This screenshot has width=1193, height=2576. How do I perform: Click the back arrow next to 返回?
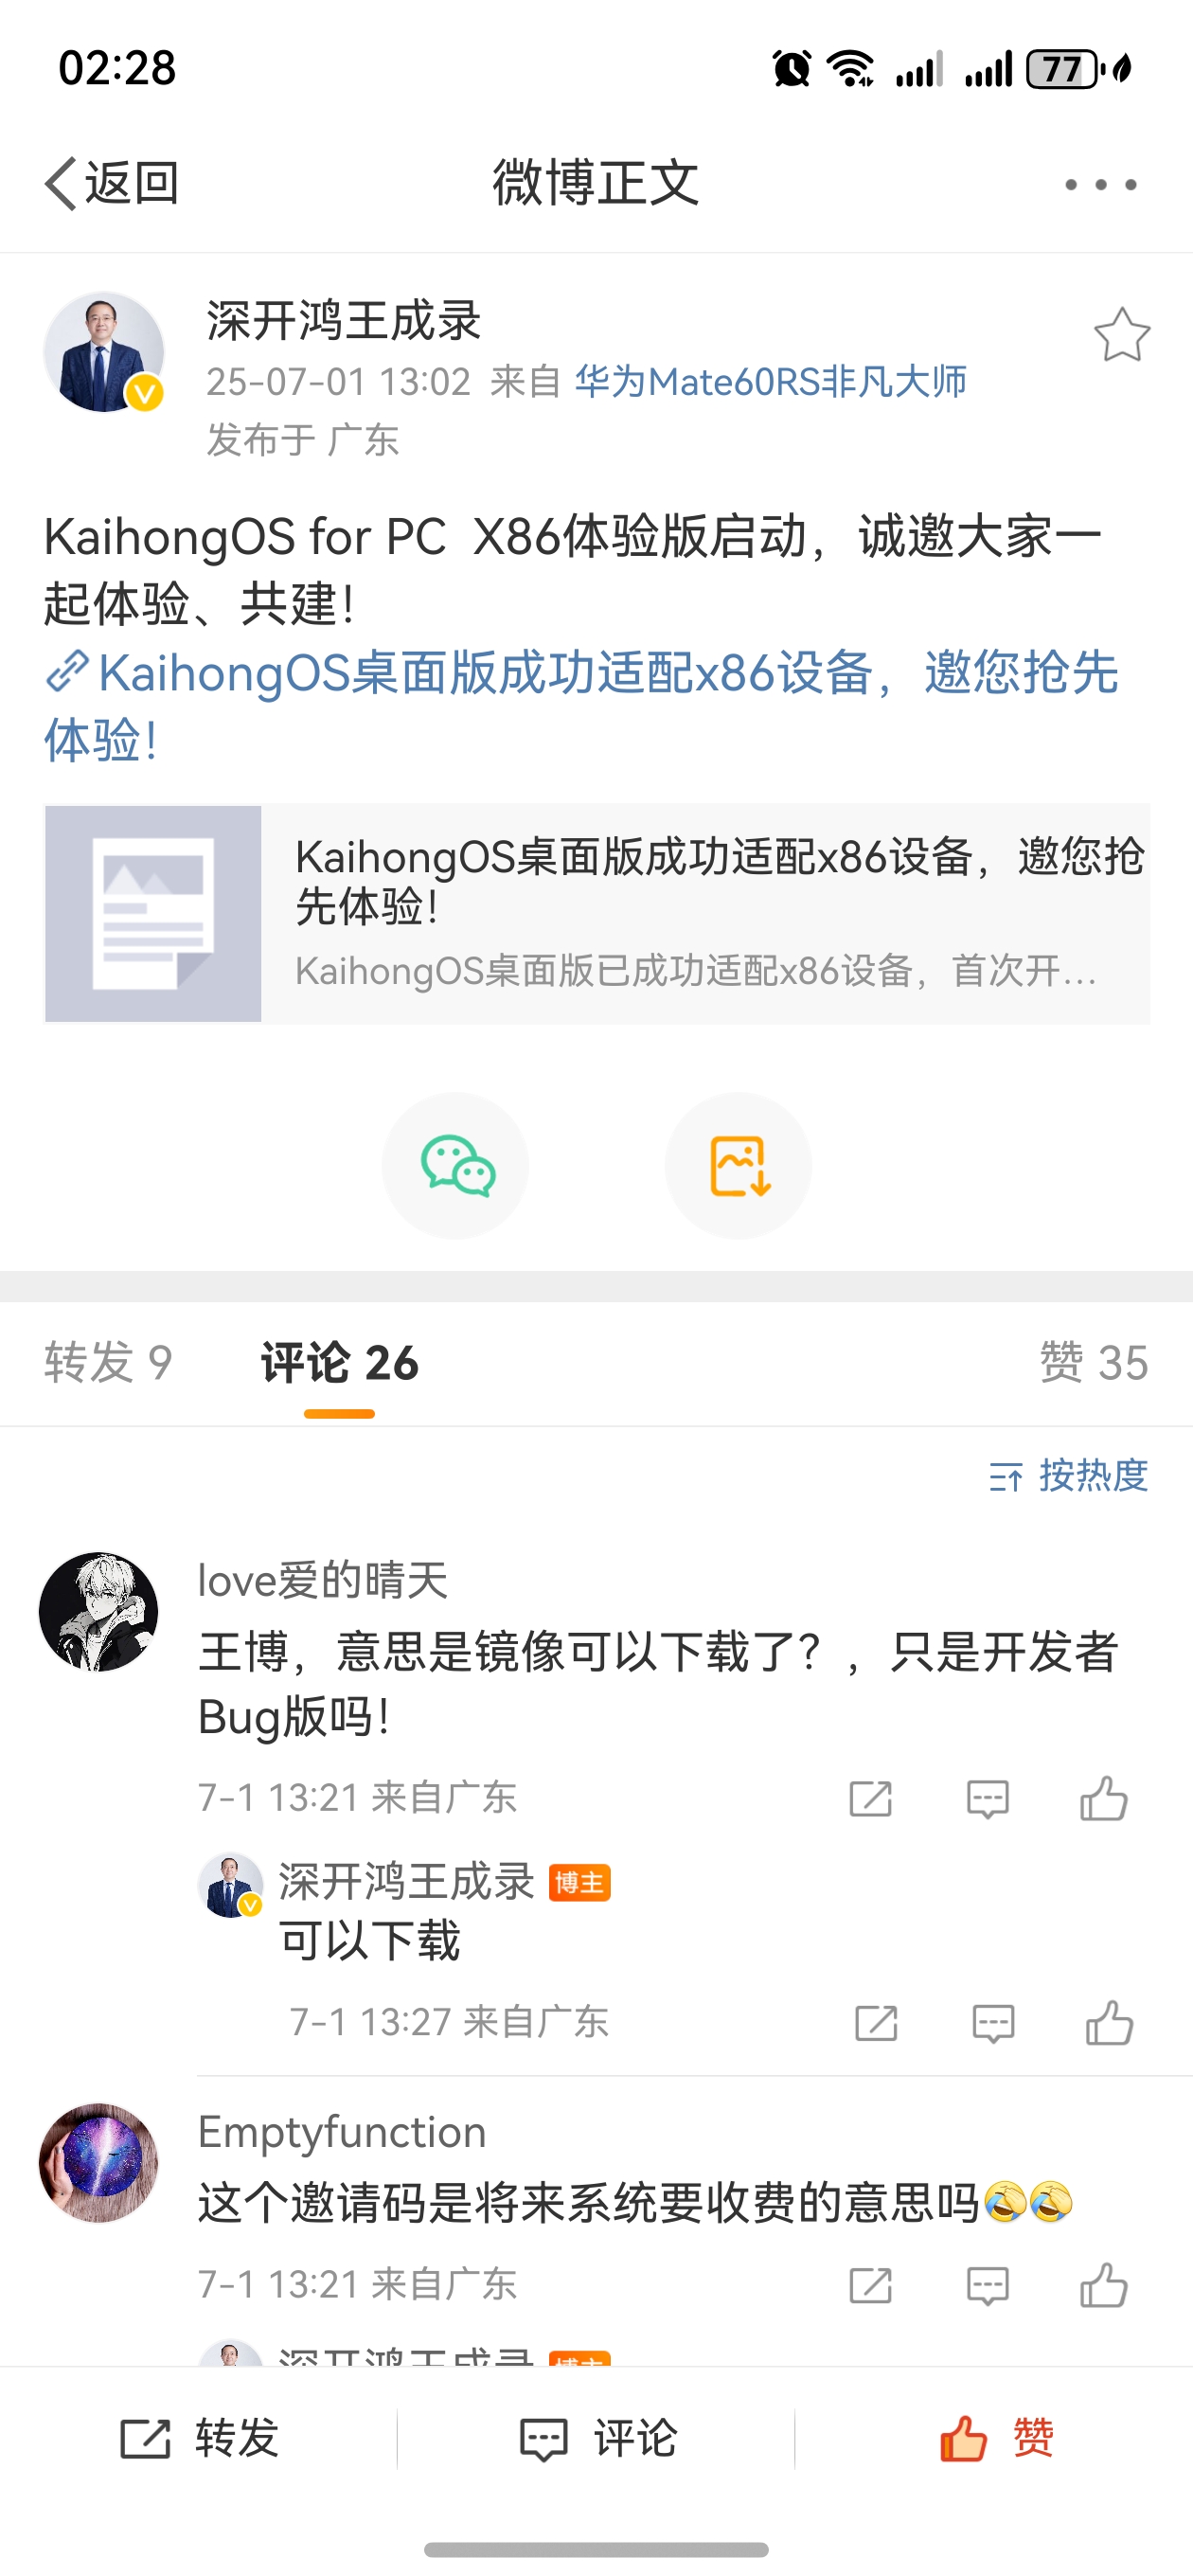[57, 183]
